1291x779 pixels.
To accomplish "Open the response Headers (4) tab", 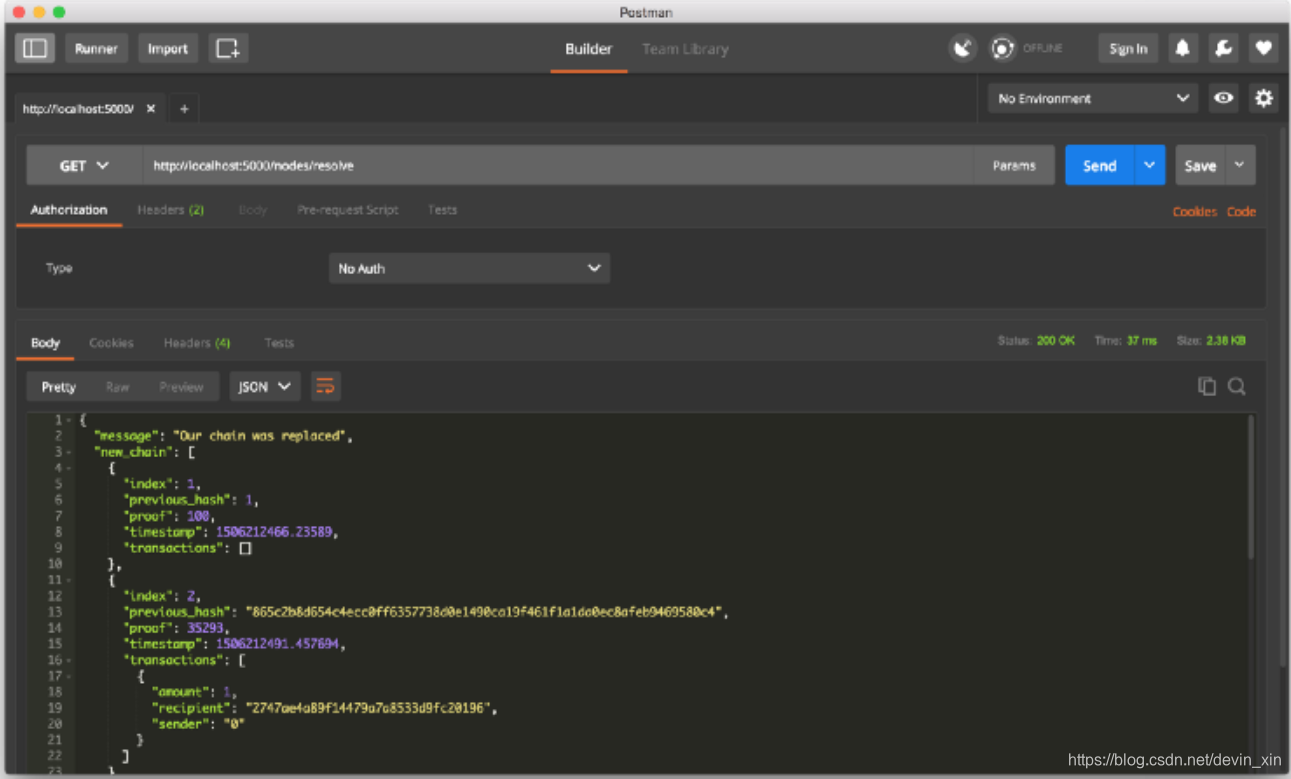I will pyautogui.click(x=197, y=343).
